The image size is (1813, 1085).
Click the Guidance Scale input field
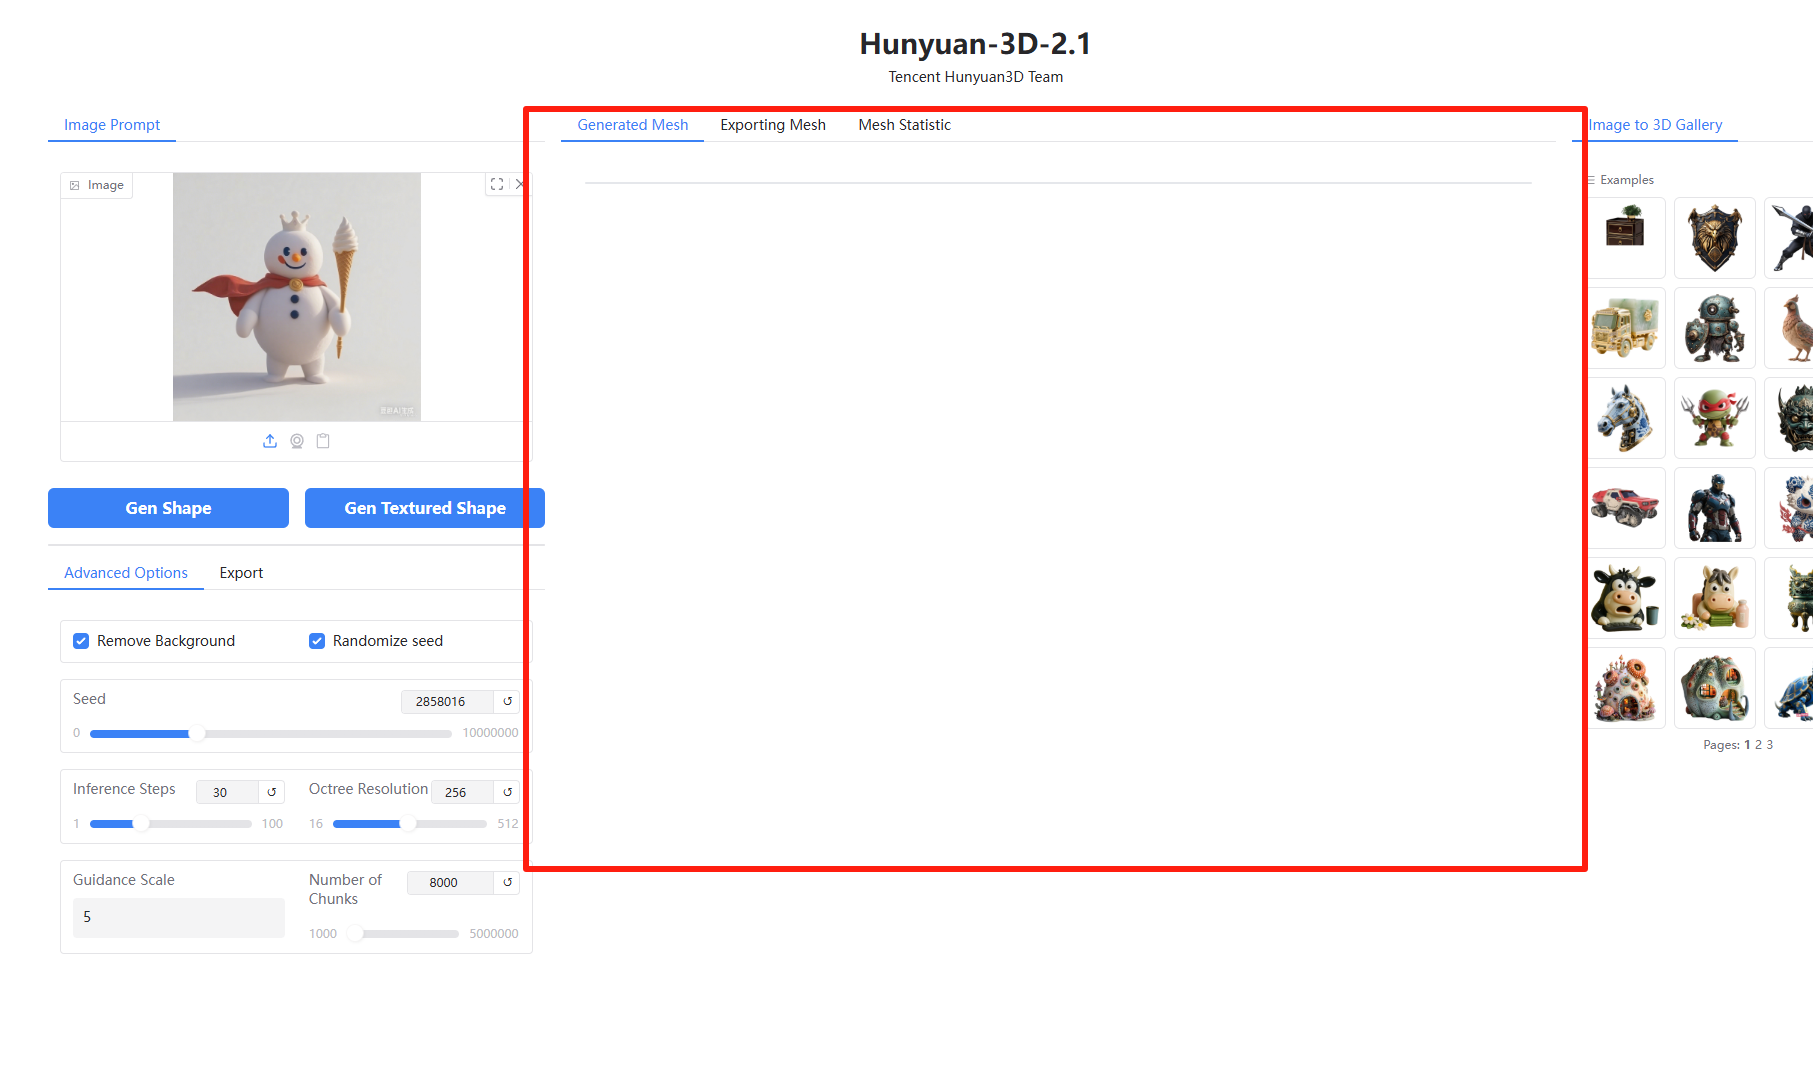coord(179,917)
